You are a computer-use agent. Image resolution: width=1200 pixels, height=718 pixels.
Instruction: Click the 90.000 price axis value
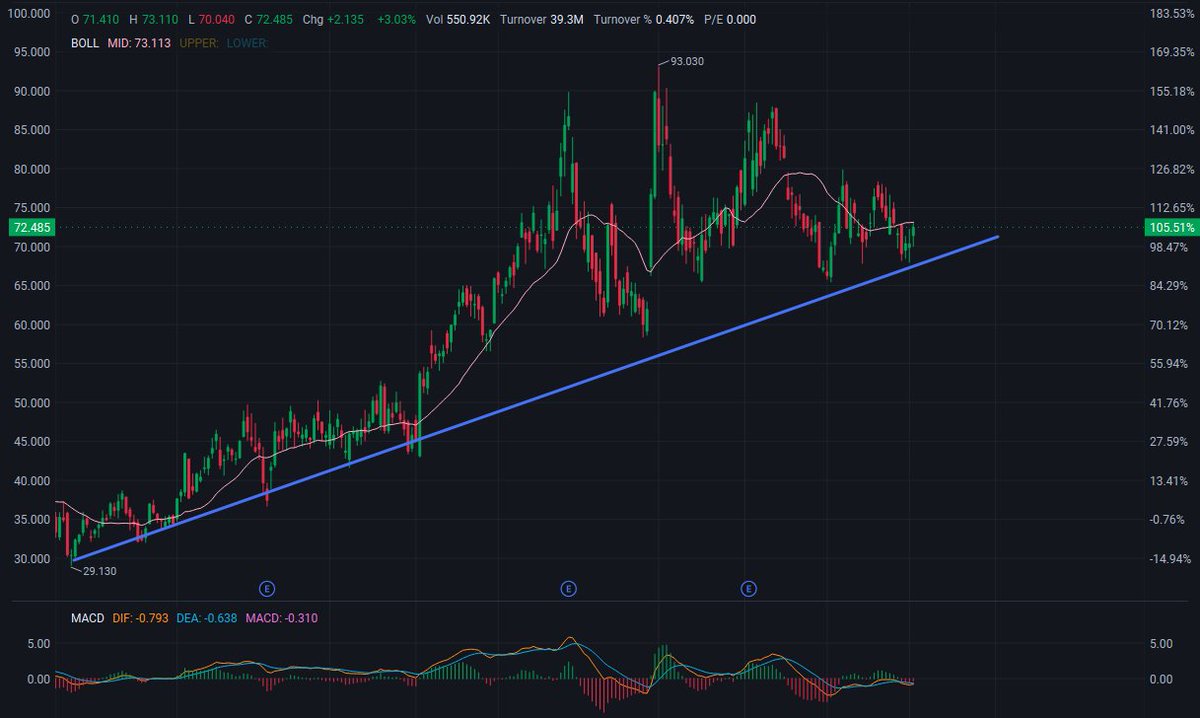30,91
